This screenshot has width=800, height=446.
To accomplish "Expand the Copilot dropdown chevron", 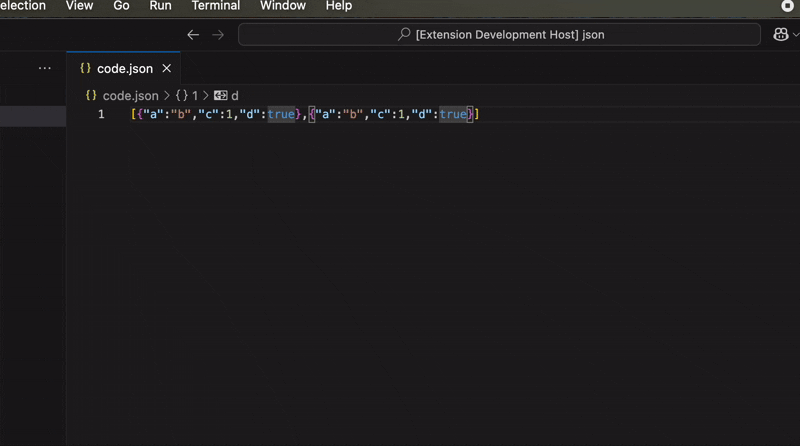I will pyautogui.click(x=795, y=35).
